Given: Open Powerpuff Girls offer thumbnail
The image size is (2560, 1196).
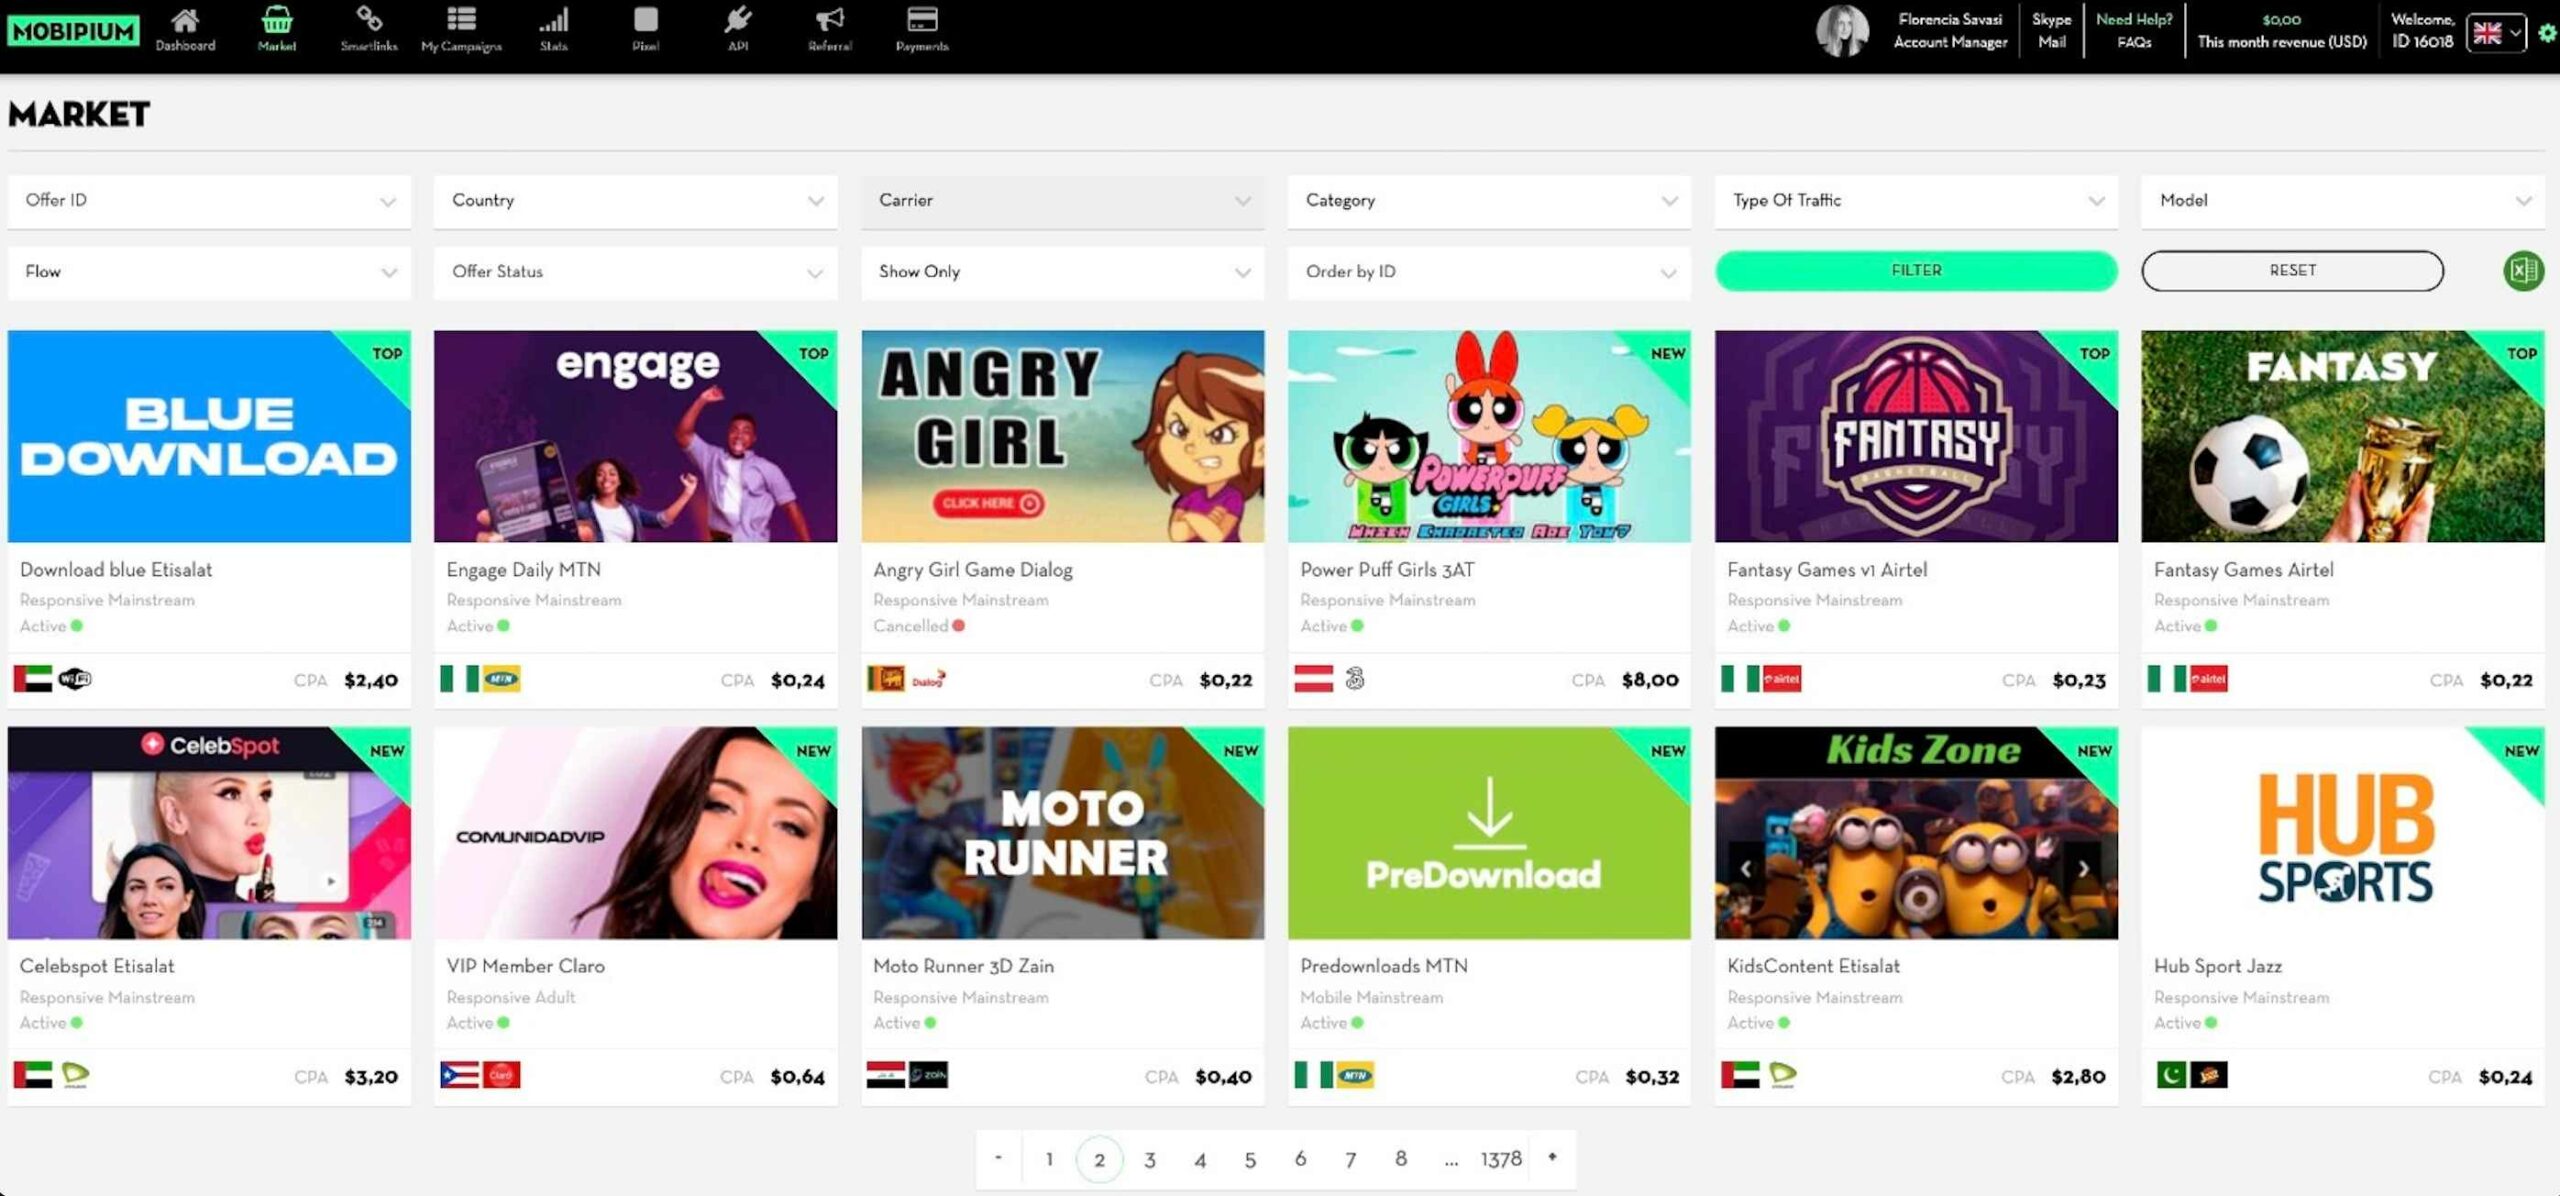Looking at the screenshot, I should pos(1489,436).
